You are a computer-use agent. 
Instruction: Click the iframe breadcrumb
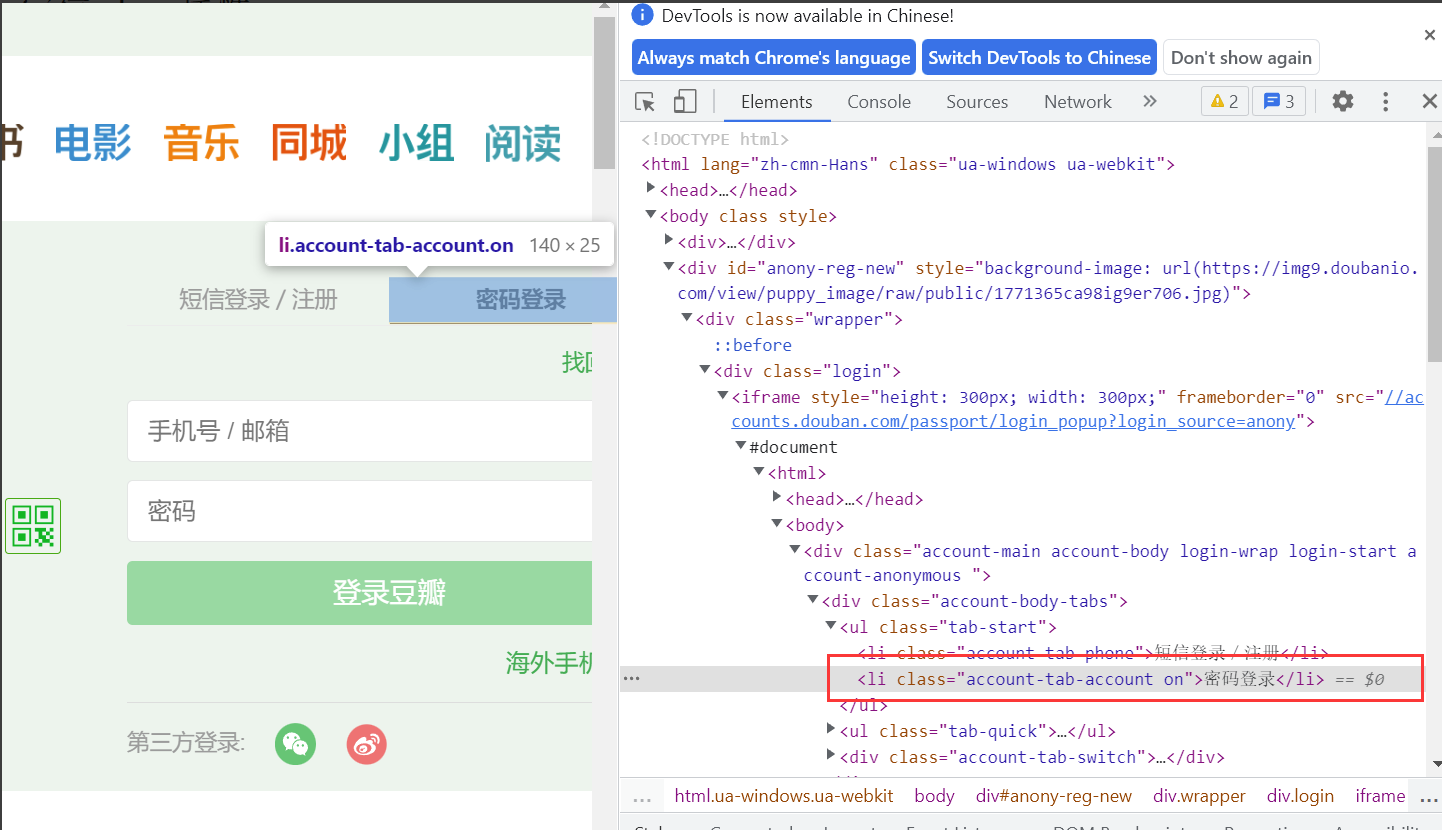click(1380, 796)
